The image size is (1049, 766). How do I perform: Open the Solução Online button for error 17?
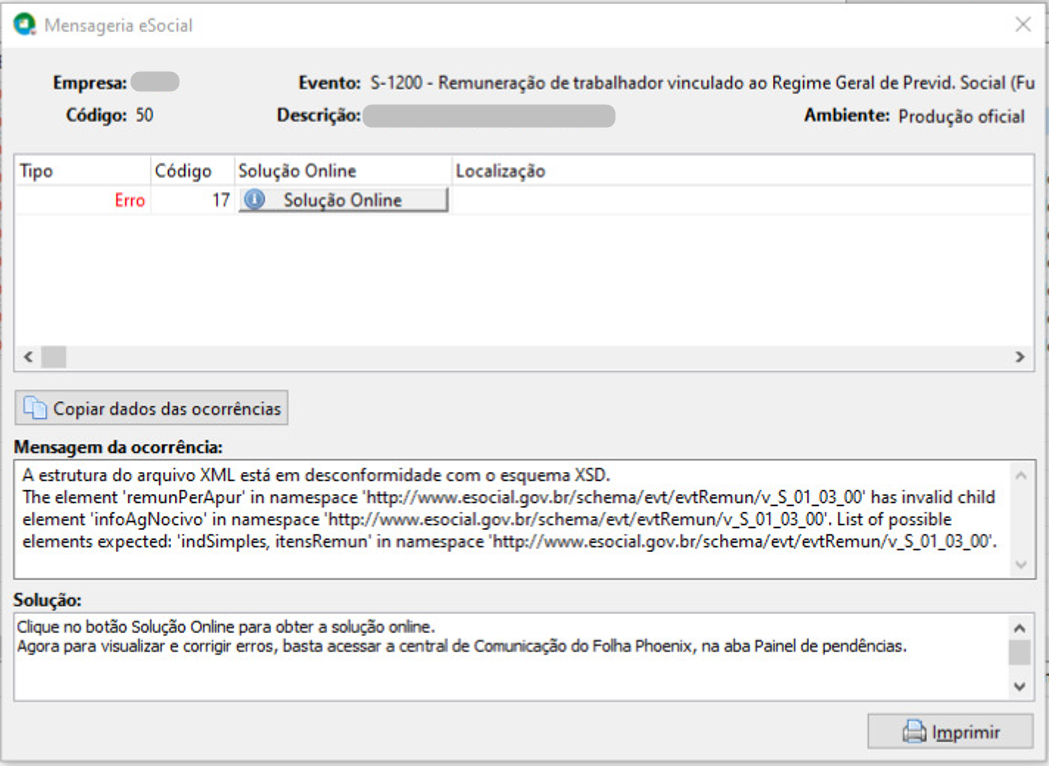[343, 200]
